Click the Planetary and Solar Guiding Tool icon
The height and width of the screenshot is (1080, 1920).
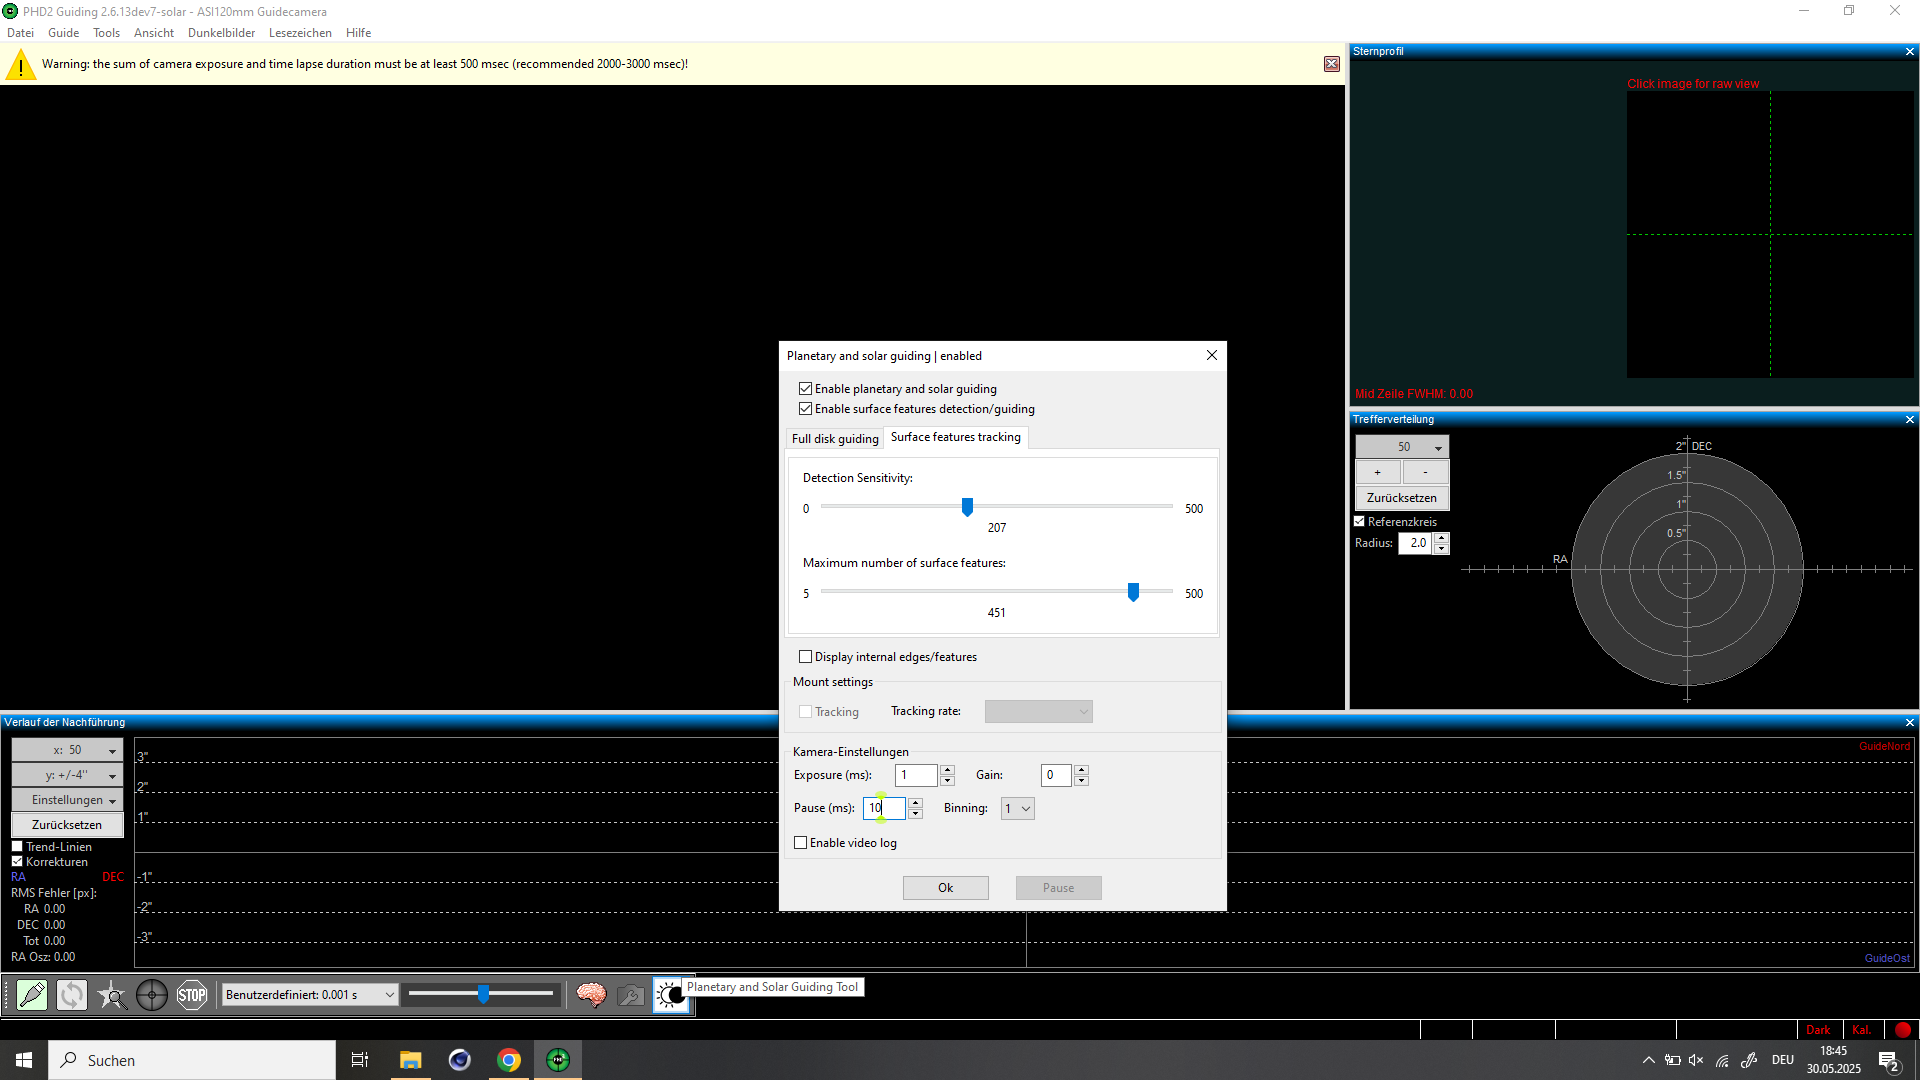[x=671, y=995]
